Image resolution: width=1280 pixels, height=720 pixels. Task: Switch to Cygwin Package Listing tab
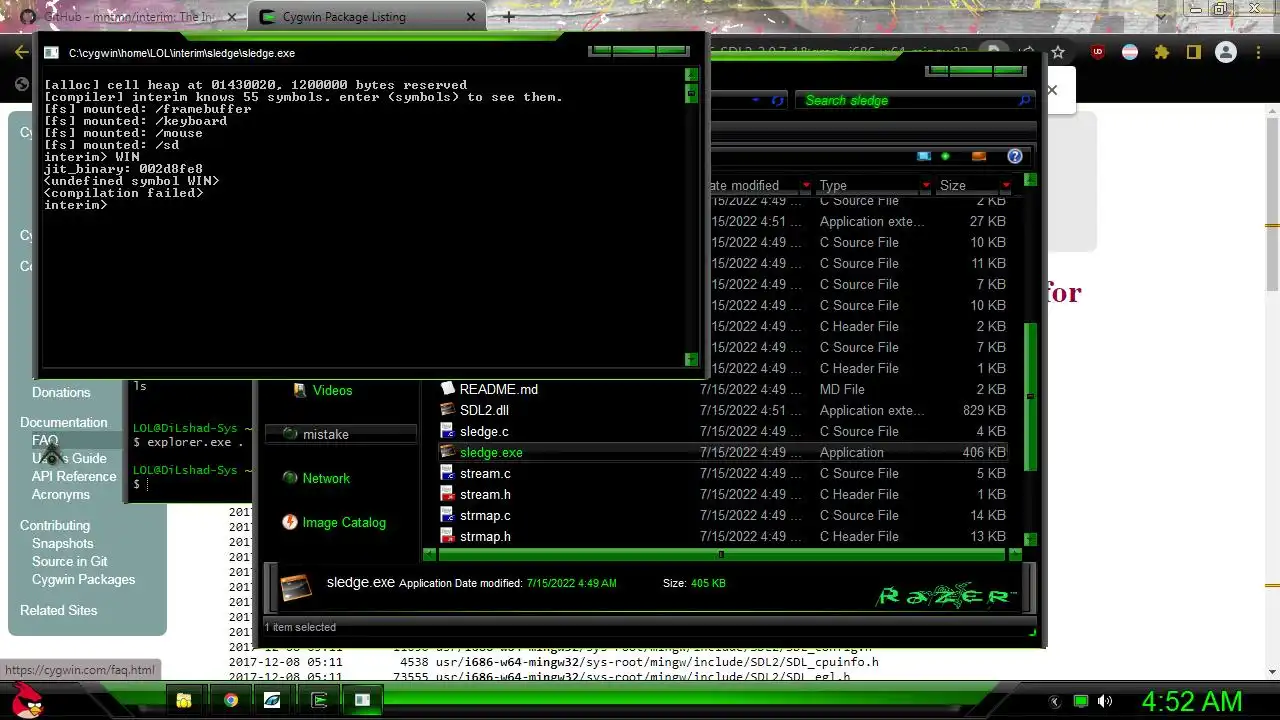tap(368, 17)
